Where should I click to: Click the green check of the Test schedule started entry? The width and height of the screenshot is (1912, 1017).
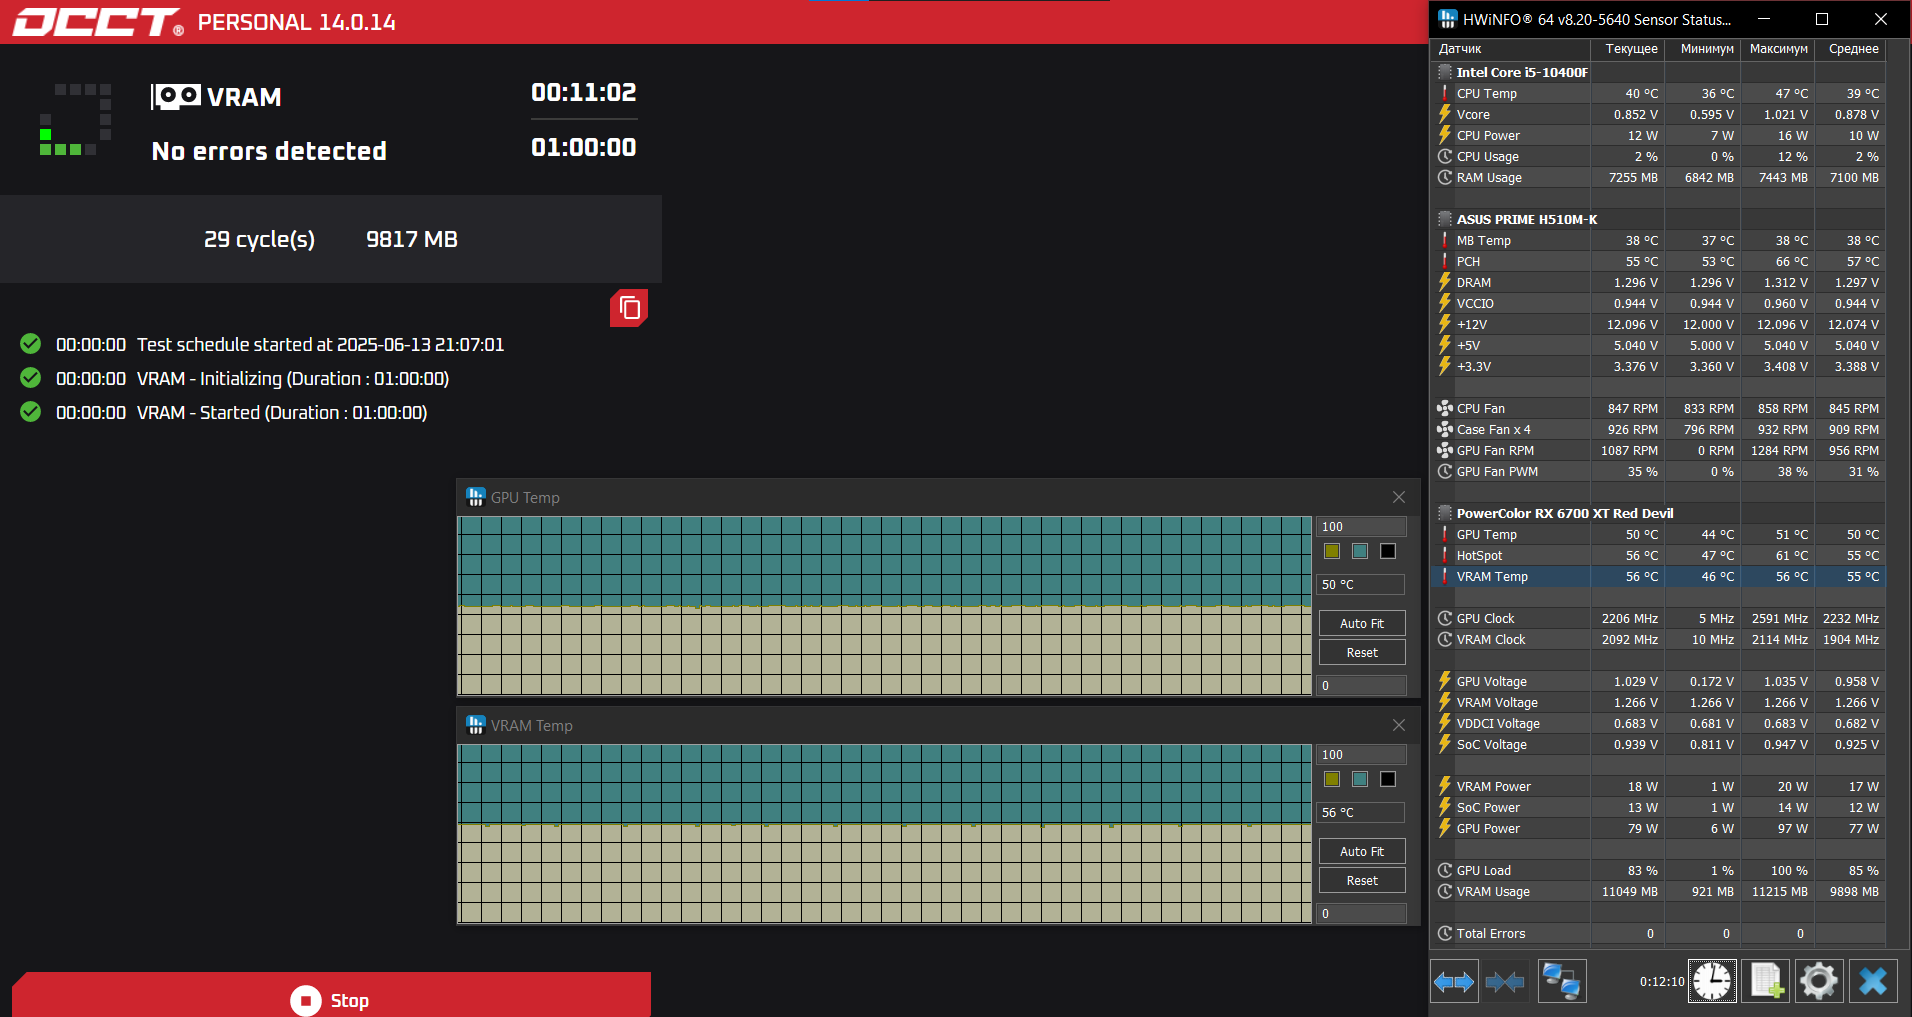pyautogui.click(x=31, y=344)
